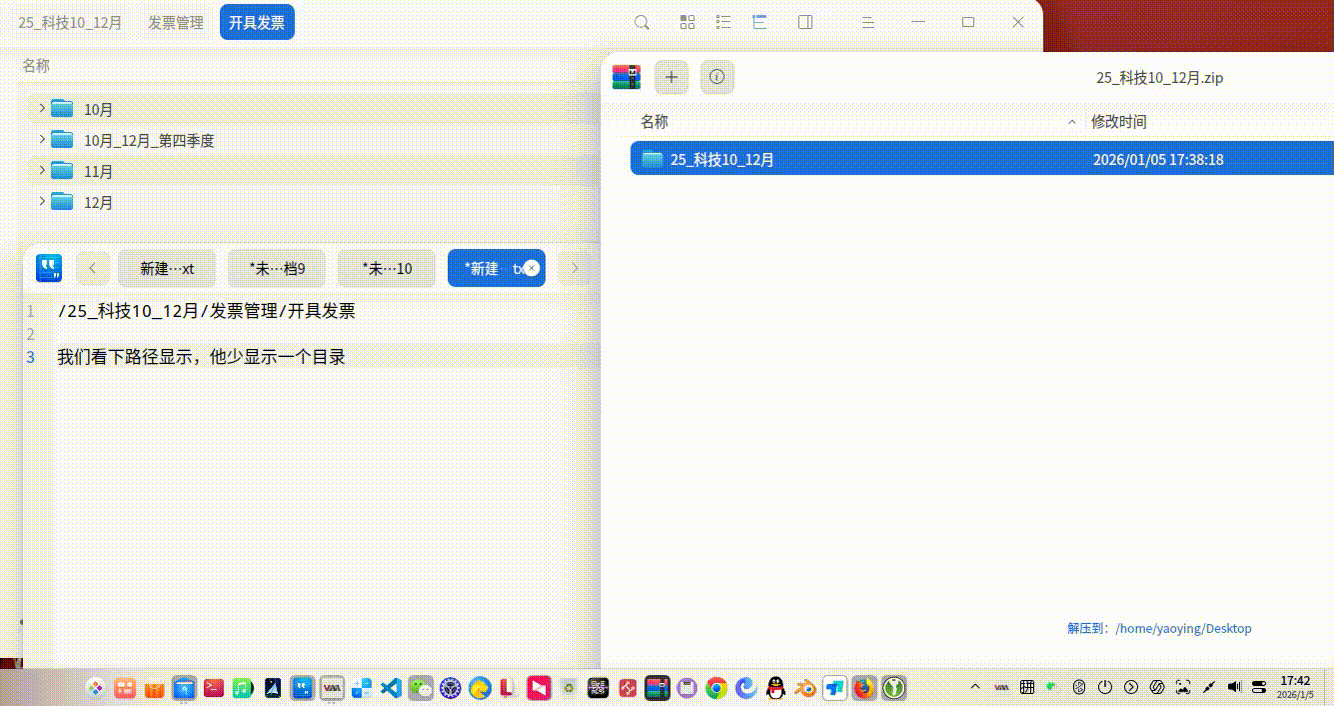Click the plus button to add files to the archive
The height and width of the screenshot is (706, 1334).
tap(671, 77)
